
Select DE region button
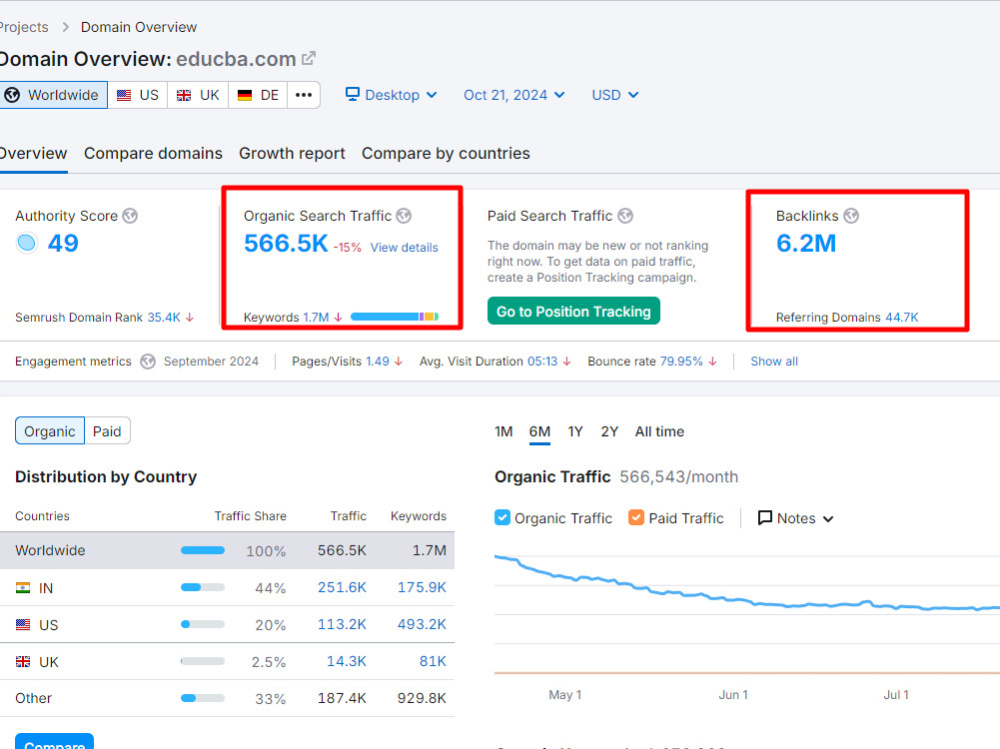click(x=258, y=95)
